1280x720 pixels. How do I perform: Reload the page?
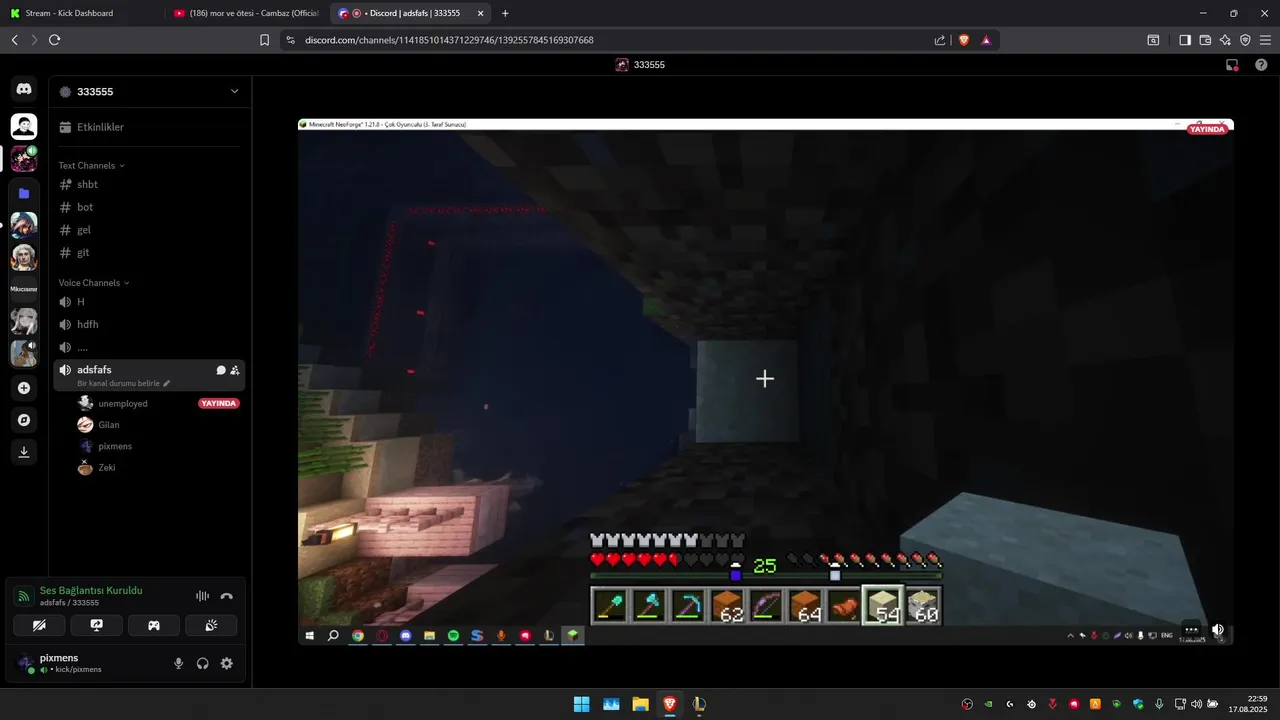click(x=54, y=40)
